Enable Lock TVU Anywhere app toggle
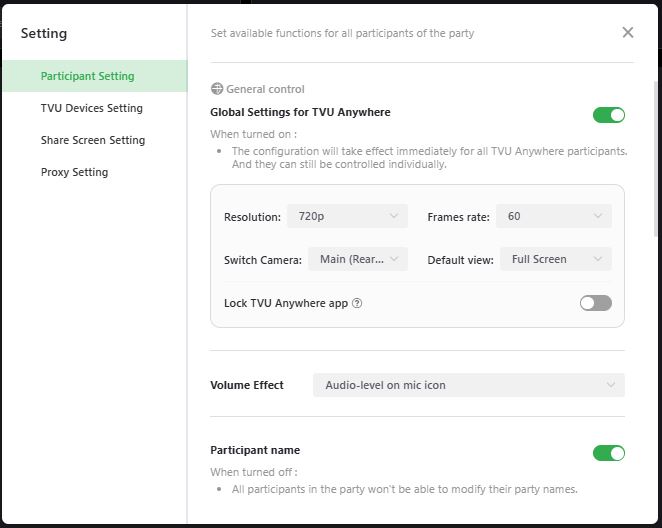 click(x=595, y=303)
